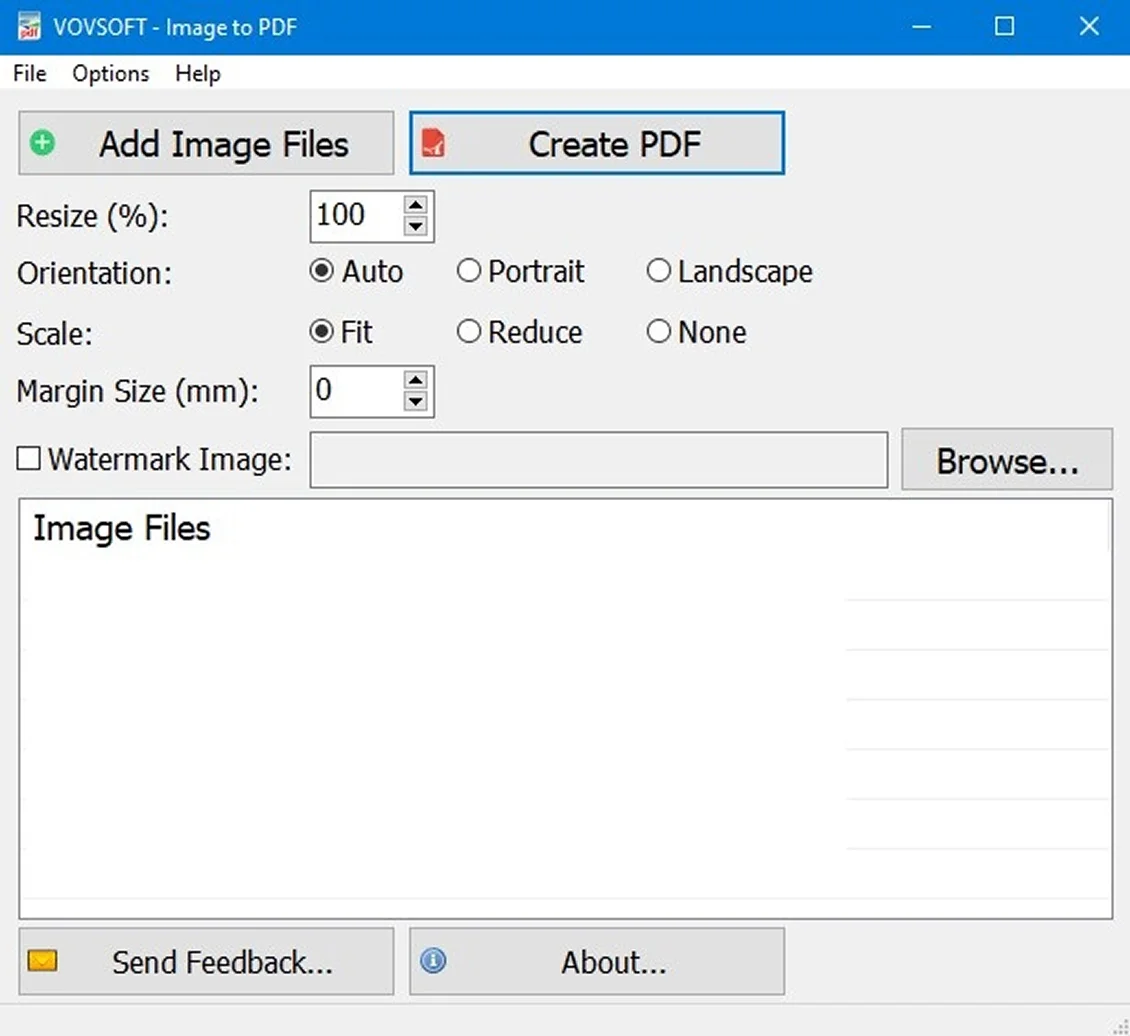Image resolution: width=1130 pixels, height=1036 pixels.
Task: Decrease the Resize percentage value
Action: pos(415,226)
